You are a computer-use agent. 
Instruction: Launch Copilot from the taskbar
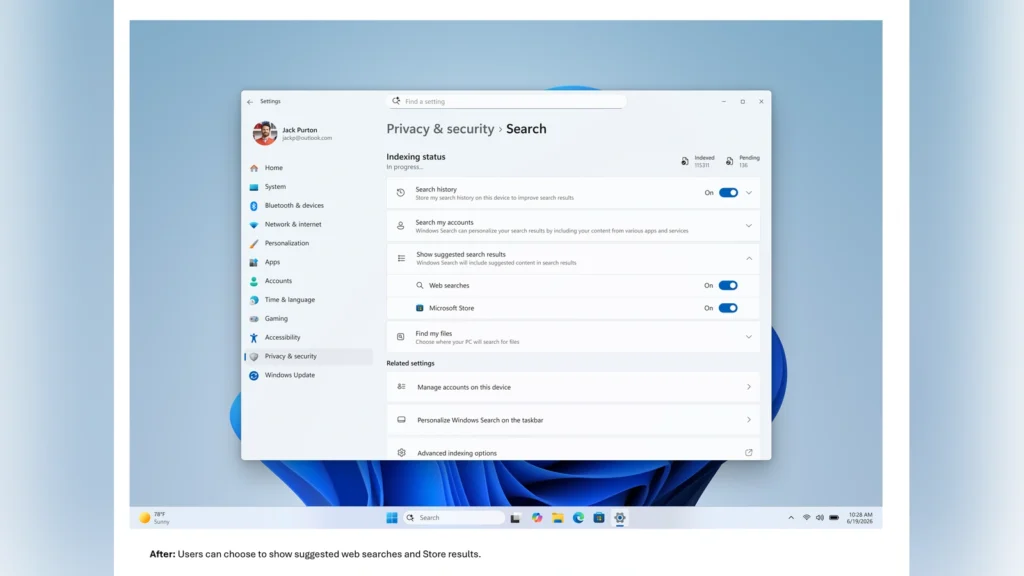[537, 518]
